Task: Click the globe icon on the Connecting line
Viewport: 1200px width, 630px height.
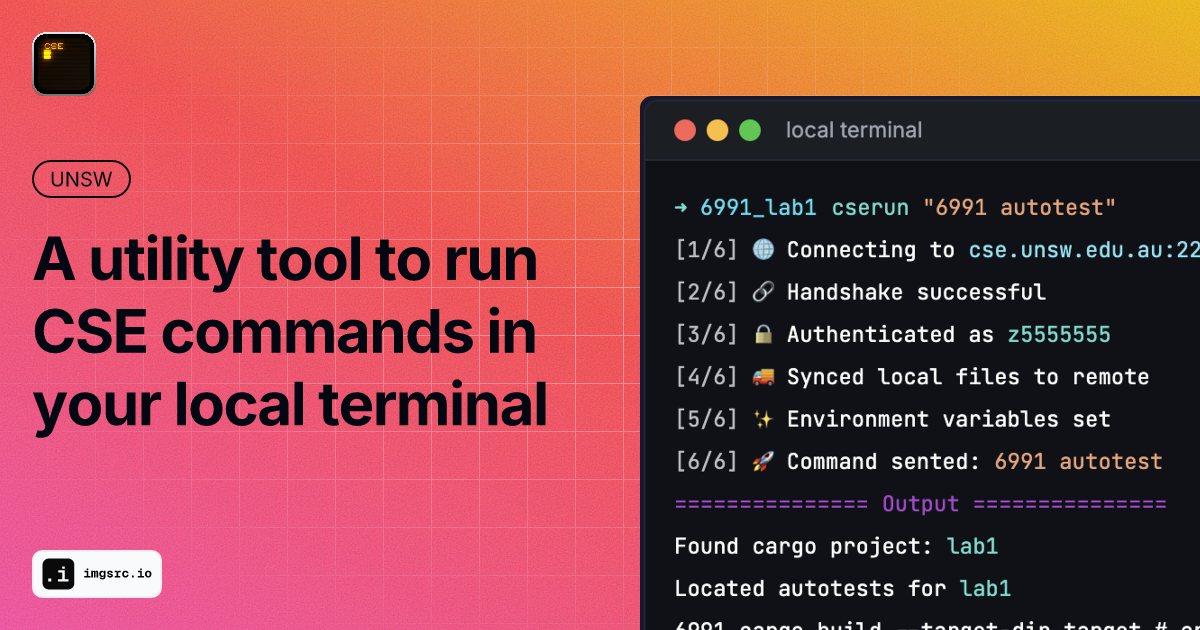Action: click(762, 249)
